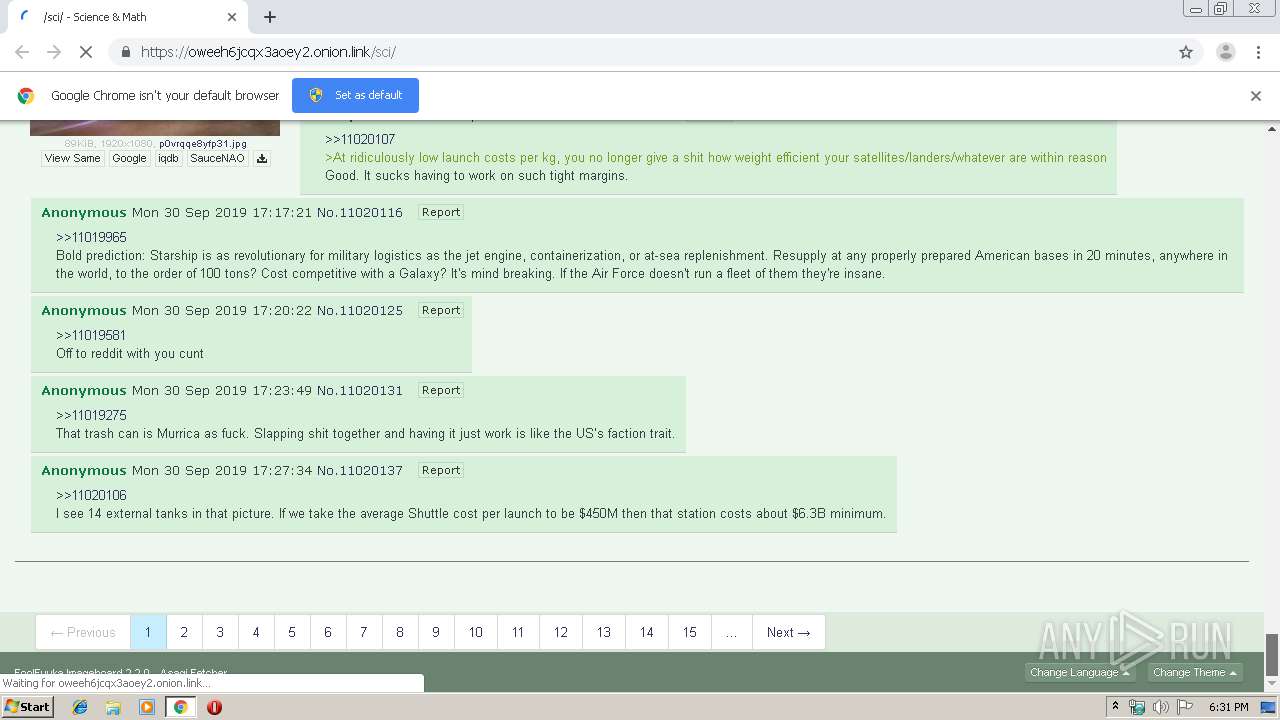Viewport: 1280px width, 720px height.
Task: Click the vertical page scrollbar thumb
Action: [1272, 655]
